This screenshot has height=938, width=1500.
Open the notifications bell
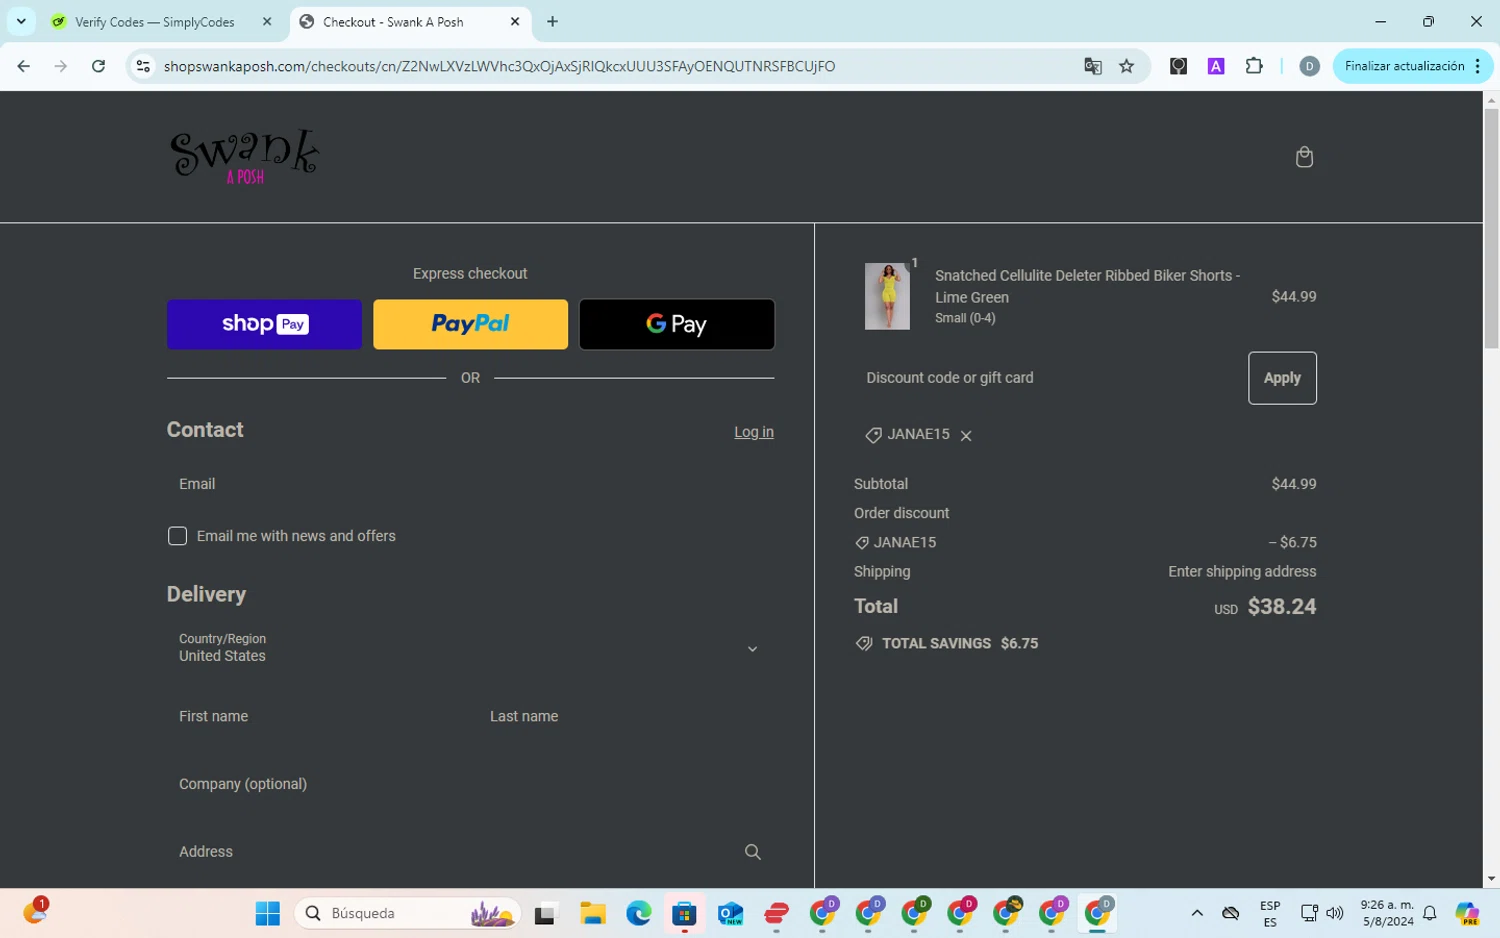tap(1430, 913)
